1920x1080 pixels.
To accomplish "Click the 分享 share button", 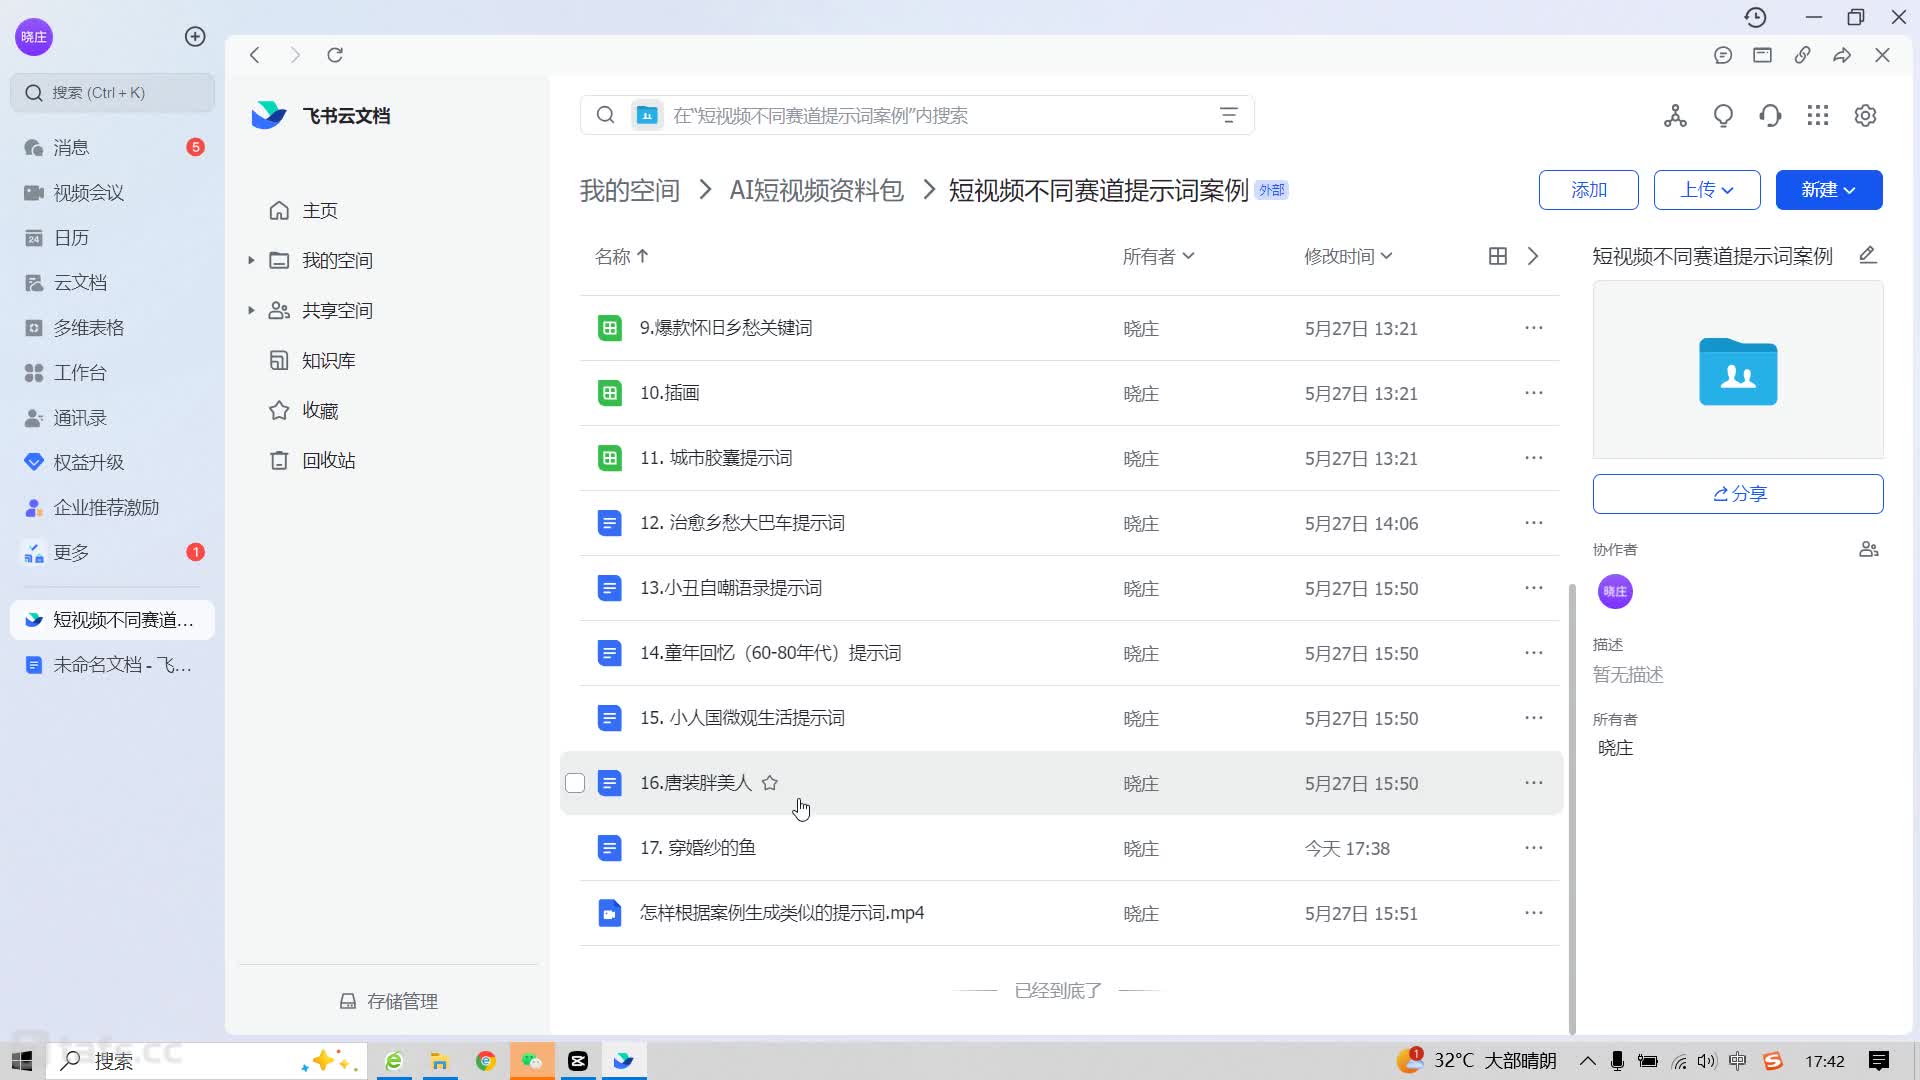I will 1737,494.
